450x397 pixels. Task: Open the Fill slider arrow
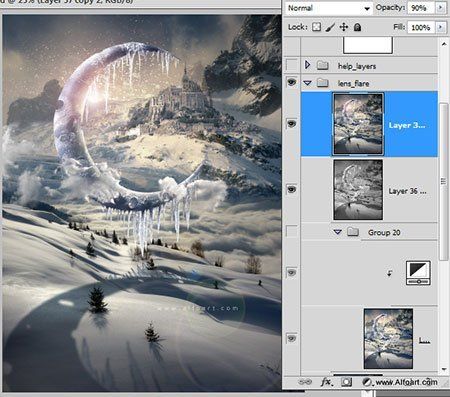440,27
